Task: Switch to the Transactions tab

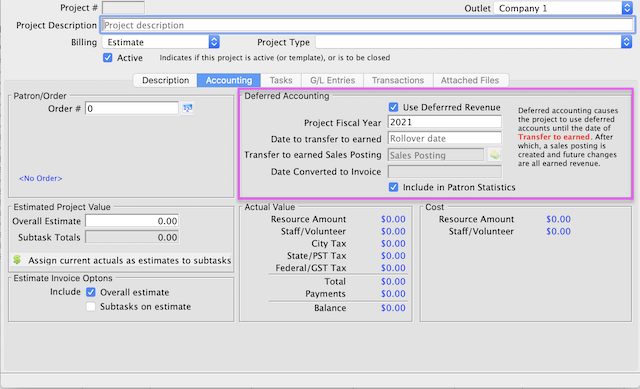Action: (398, 80)
